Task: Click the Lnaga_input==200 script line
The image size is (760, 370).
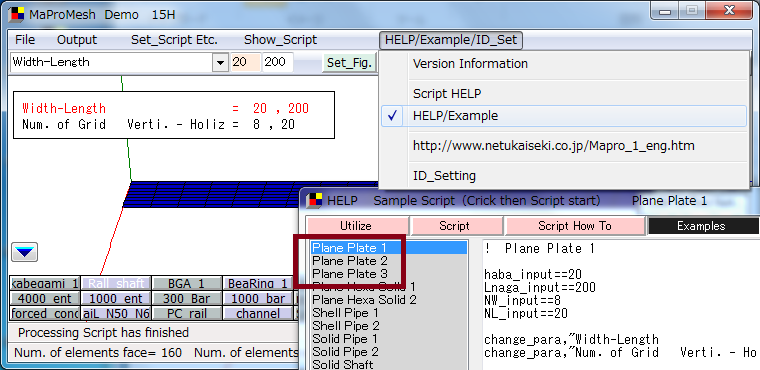Action: coord(539,288)
